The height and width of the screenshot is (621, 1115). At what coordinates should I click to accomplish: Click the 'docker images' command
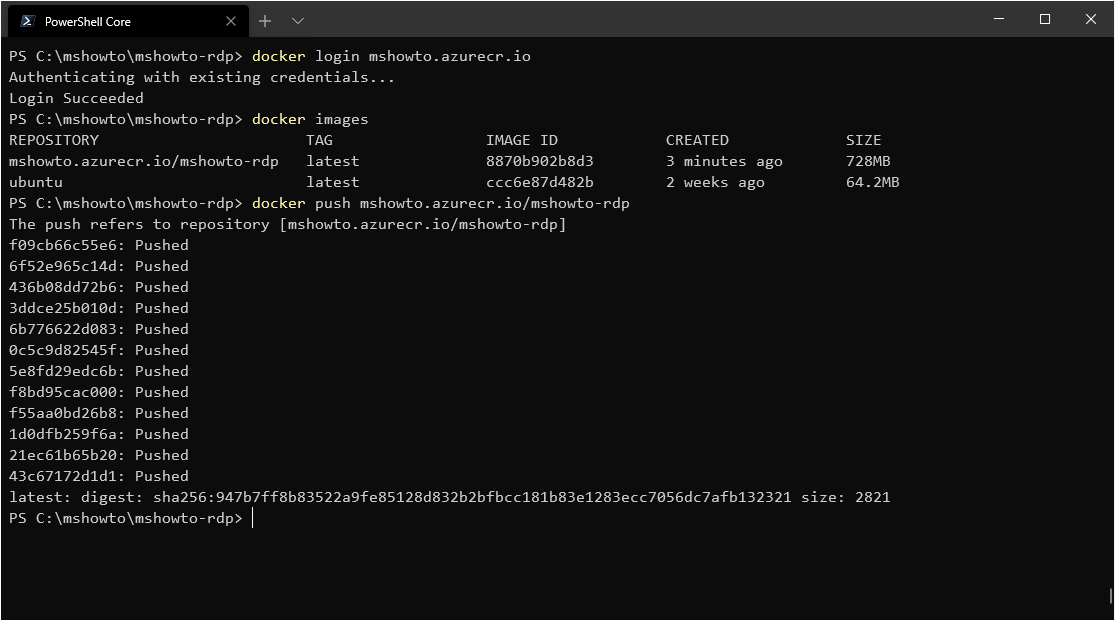tap(310, 120)
